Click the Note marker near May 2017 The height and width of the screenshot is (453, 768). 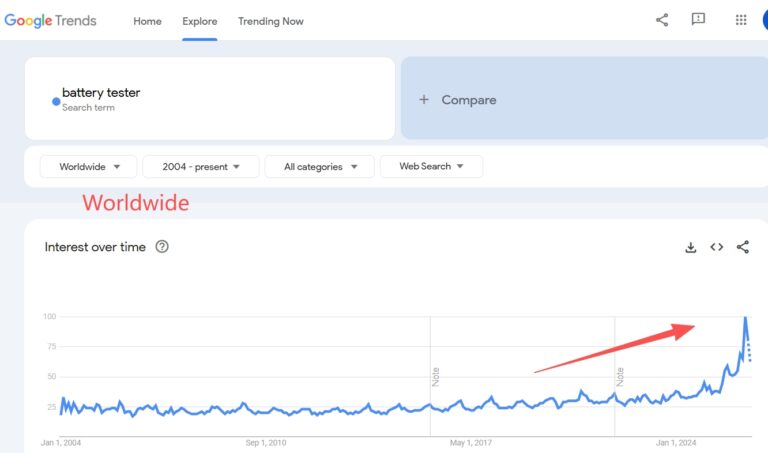pos(435,377)
